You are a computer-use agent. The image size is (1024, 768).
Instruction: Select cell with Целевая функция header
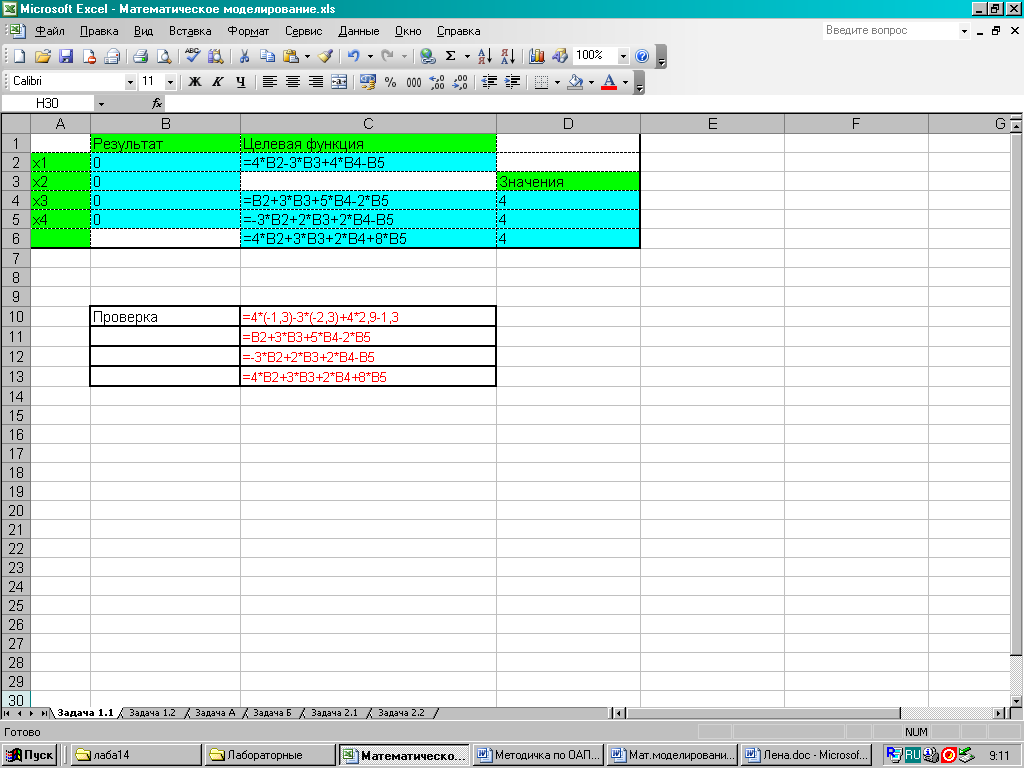(x=368, y=143)
